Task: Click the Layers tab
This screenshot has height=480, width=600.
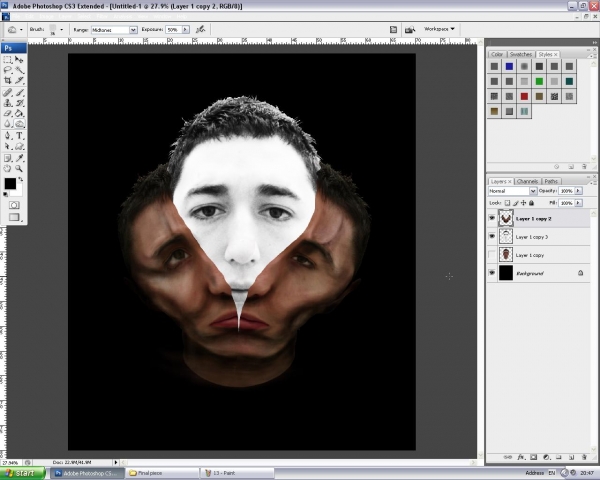Action: [x=501, y=181]
